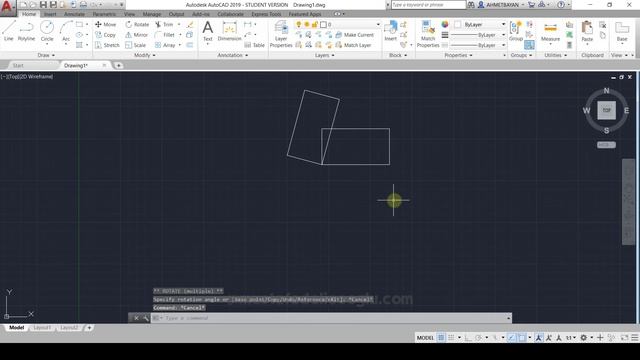Activate the Copy command
This screenshot has width=640, height=360.
(106, 35)
